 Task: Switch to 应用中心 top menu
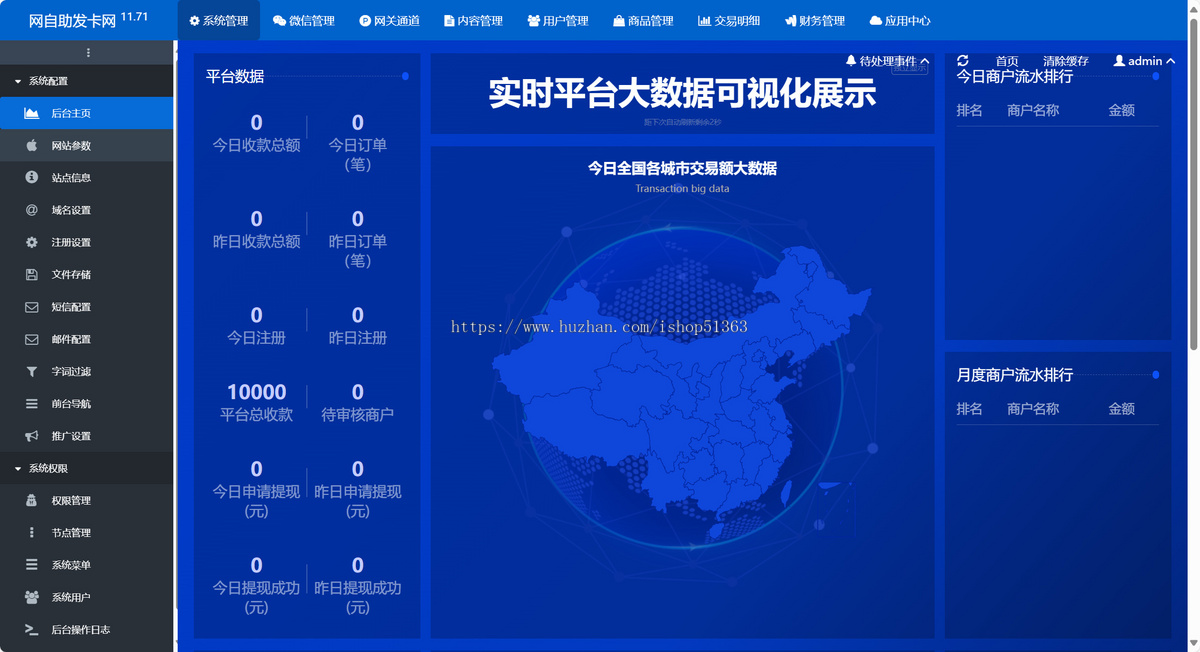point(900,20)
